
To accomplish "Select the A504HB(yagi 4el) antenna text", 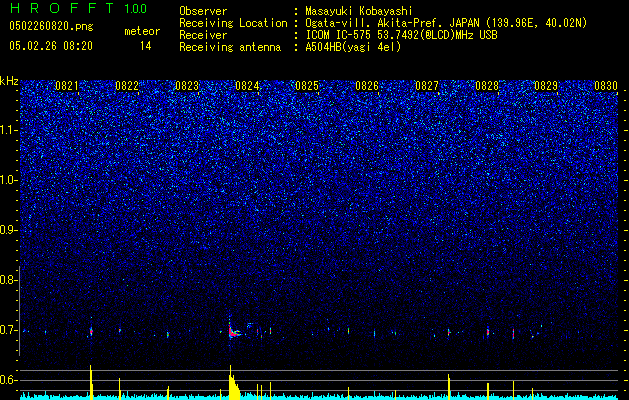I will pyautogui.click(x=353, y=47).
